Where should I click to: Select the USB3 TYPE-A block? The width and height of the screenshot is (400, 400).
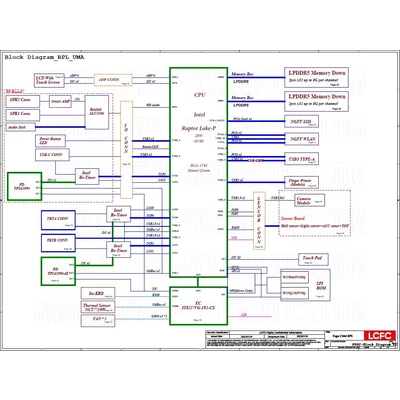tap(301, 159)
